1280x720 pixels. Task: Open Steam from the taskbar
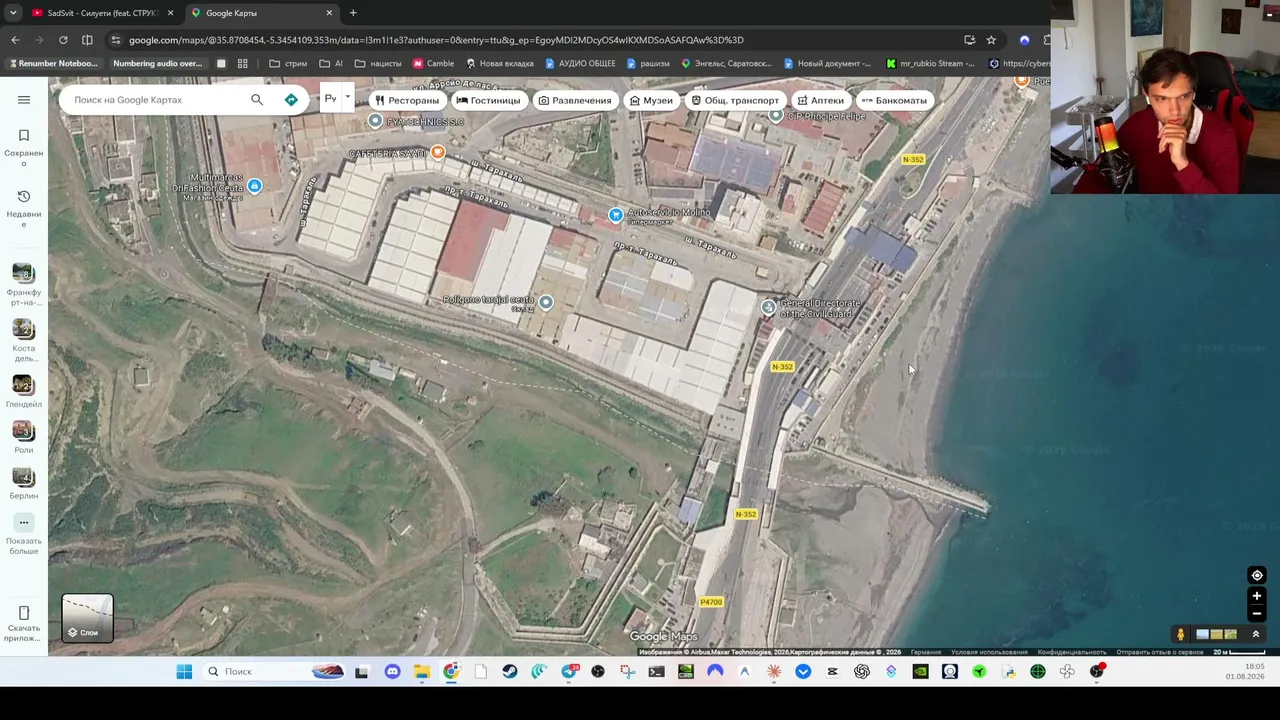(x=510, y=672)
